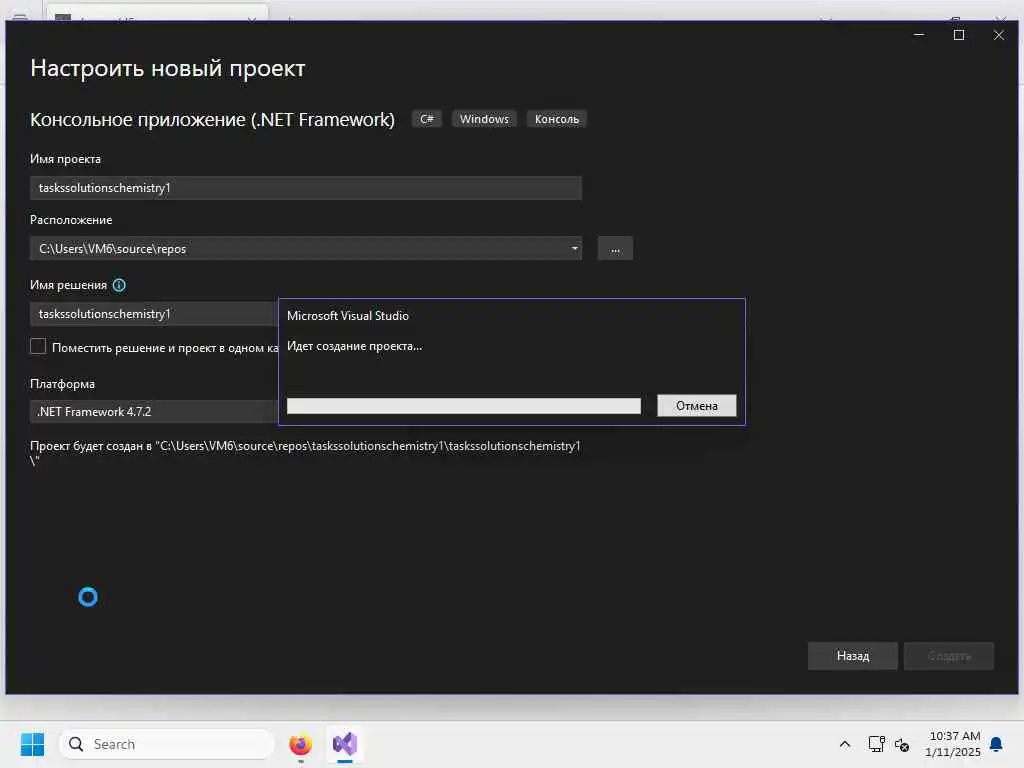
Task: Minimize the configure project window
Action: pyautogui.click(x=919, y=35)
